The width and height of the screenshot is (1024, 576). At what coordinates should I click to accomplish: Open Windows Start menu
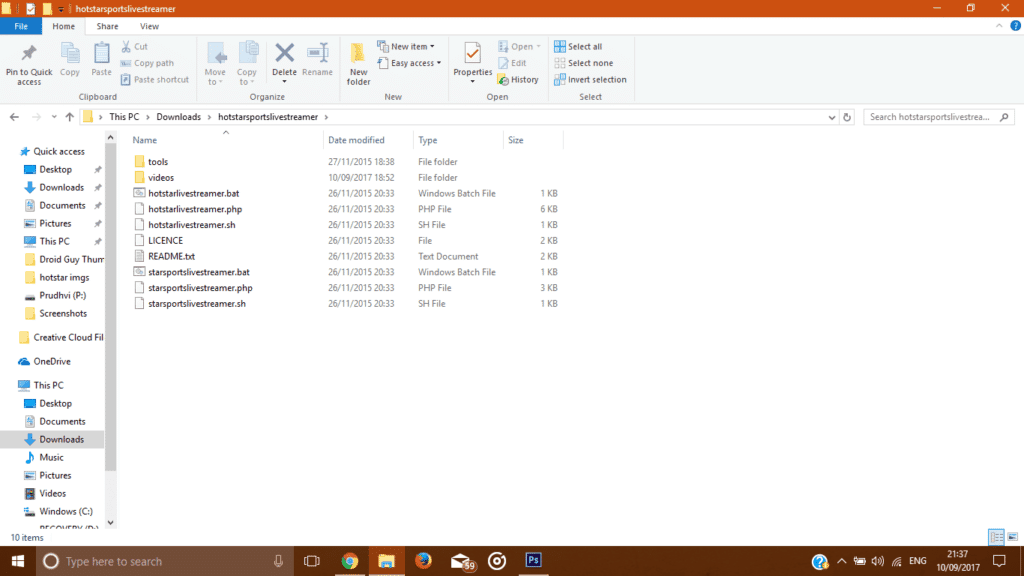click(x=18, y=561)
